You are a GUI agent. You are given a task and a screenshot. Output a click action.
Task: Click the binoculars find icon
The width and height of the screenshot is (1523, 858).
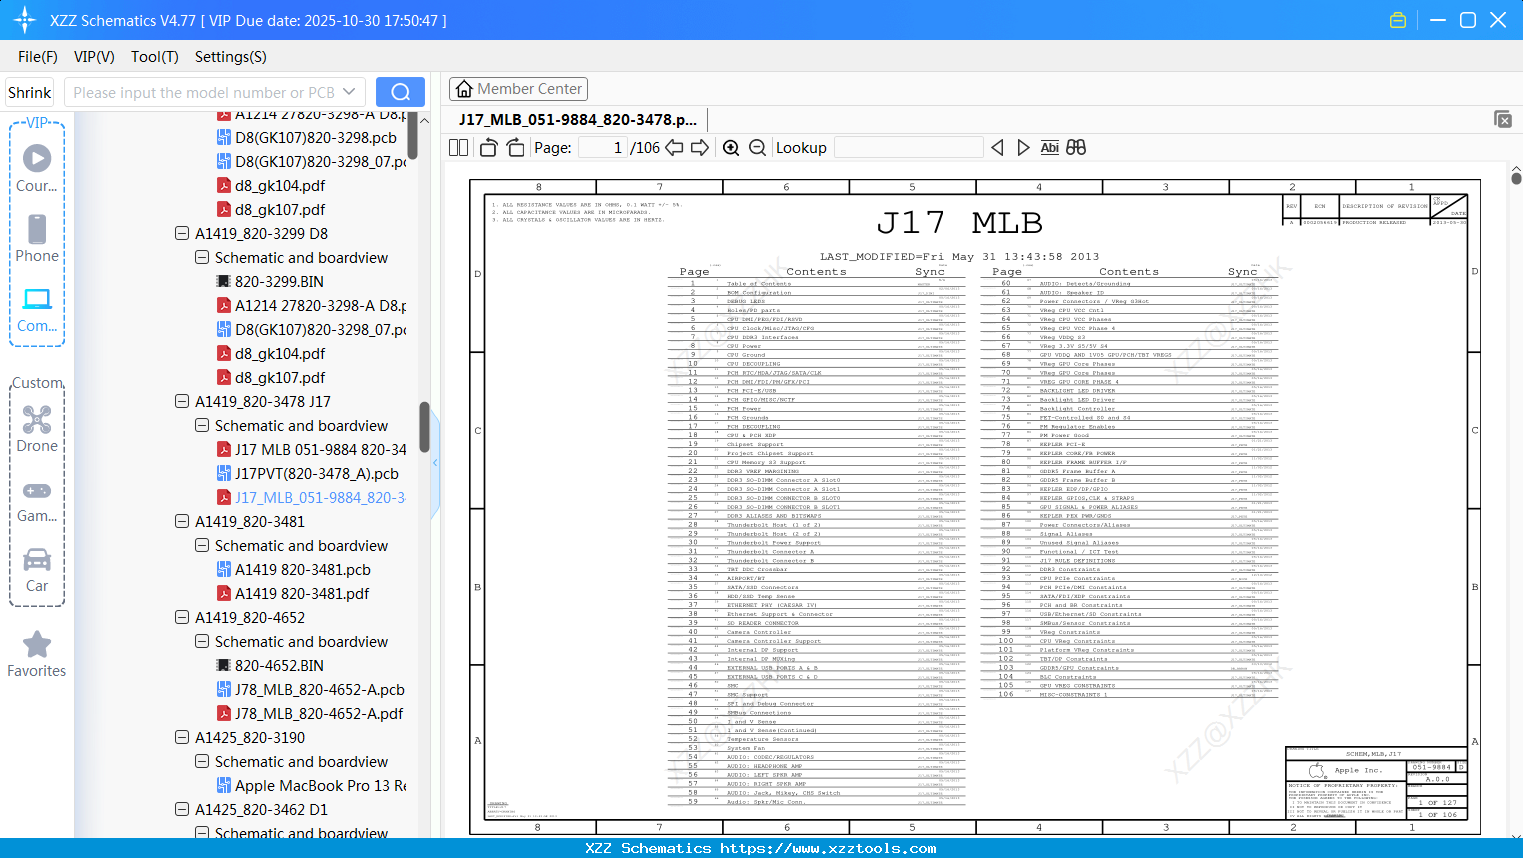click(x=1076, y=148)
